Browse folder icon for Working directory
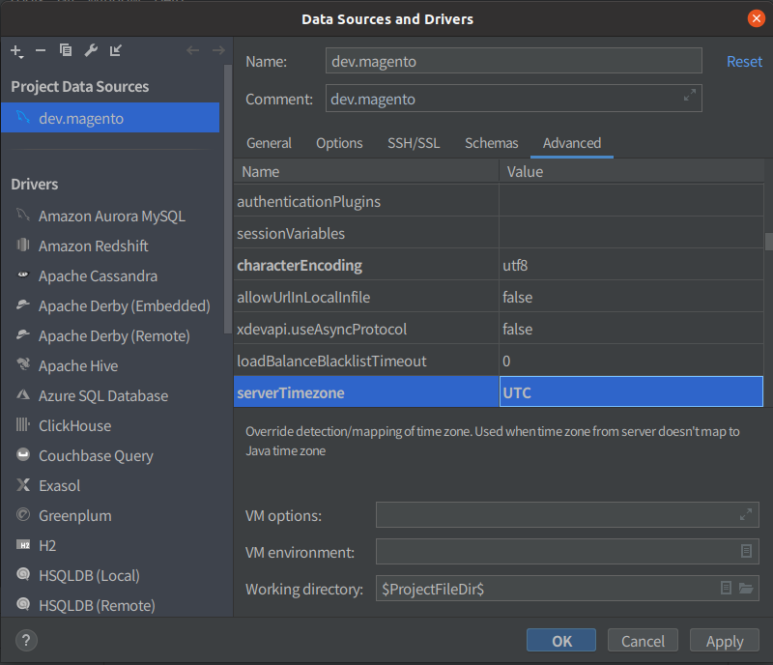 [x=746, y=588]
